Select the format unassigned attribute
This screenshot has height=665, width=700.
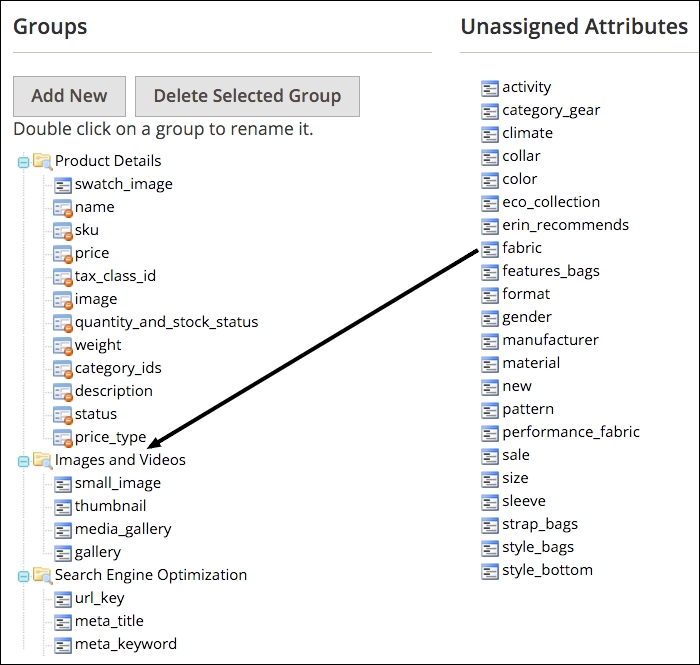tap(526, 294)
